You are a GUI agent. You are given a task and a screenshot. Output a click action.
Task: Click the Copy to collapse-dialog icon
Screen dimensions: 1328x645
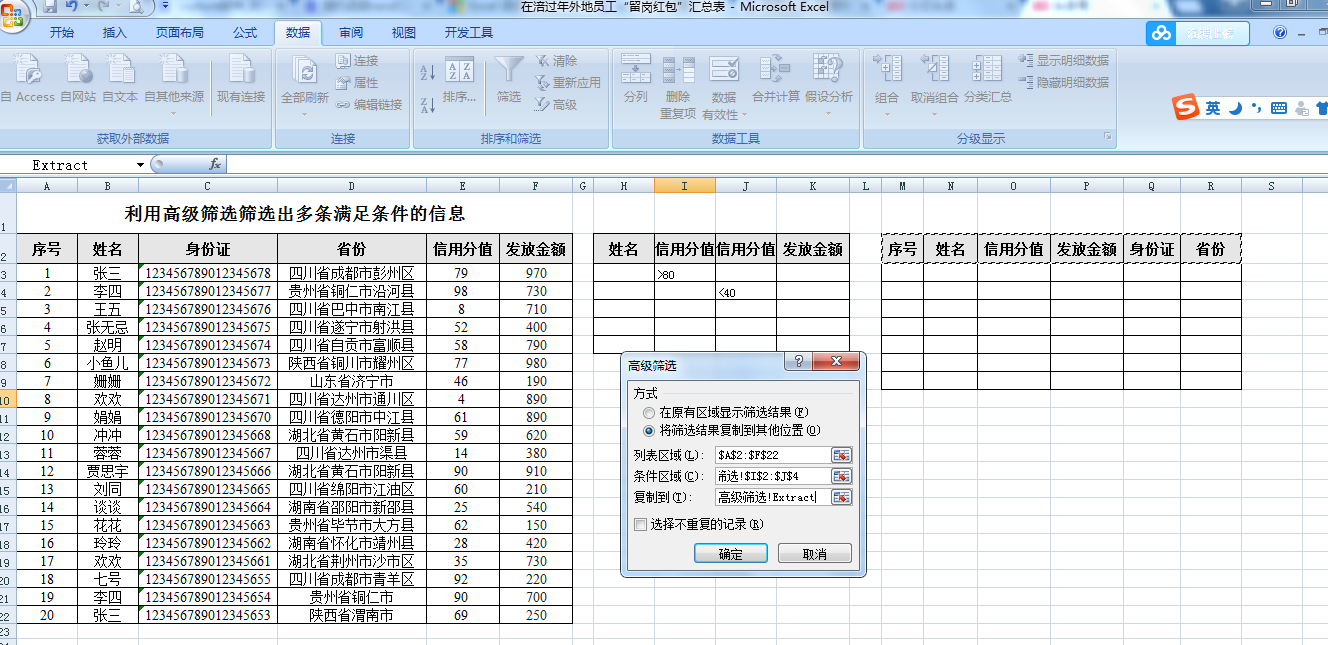841,497
